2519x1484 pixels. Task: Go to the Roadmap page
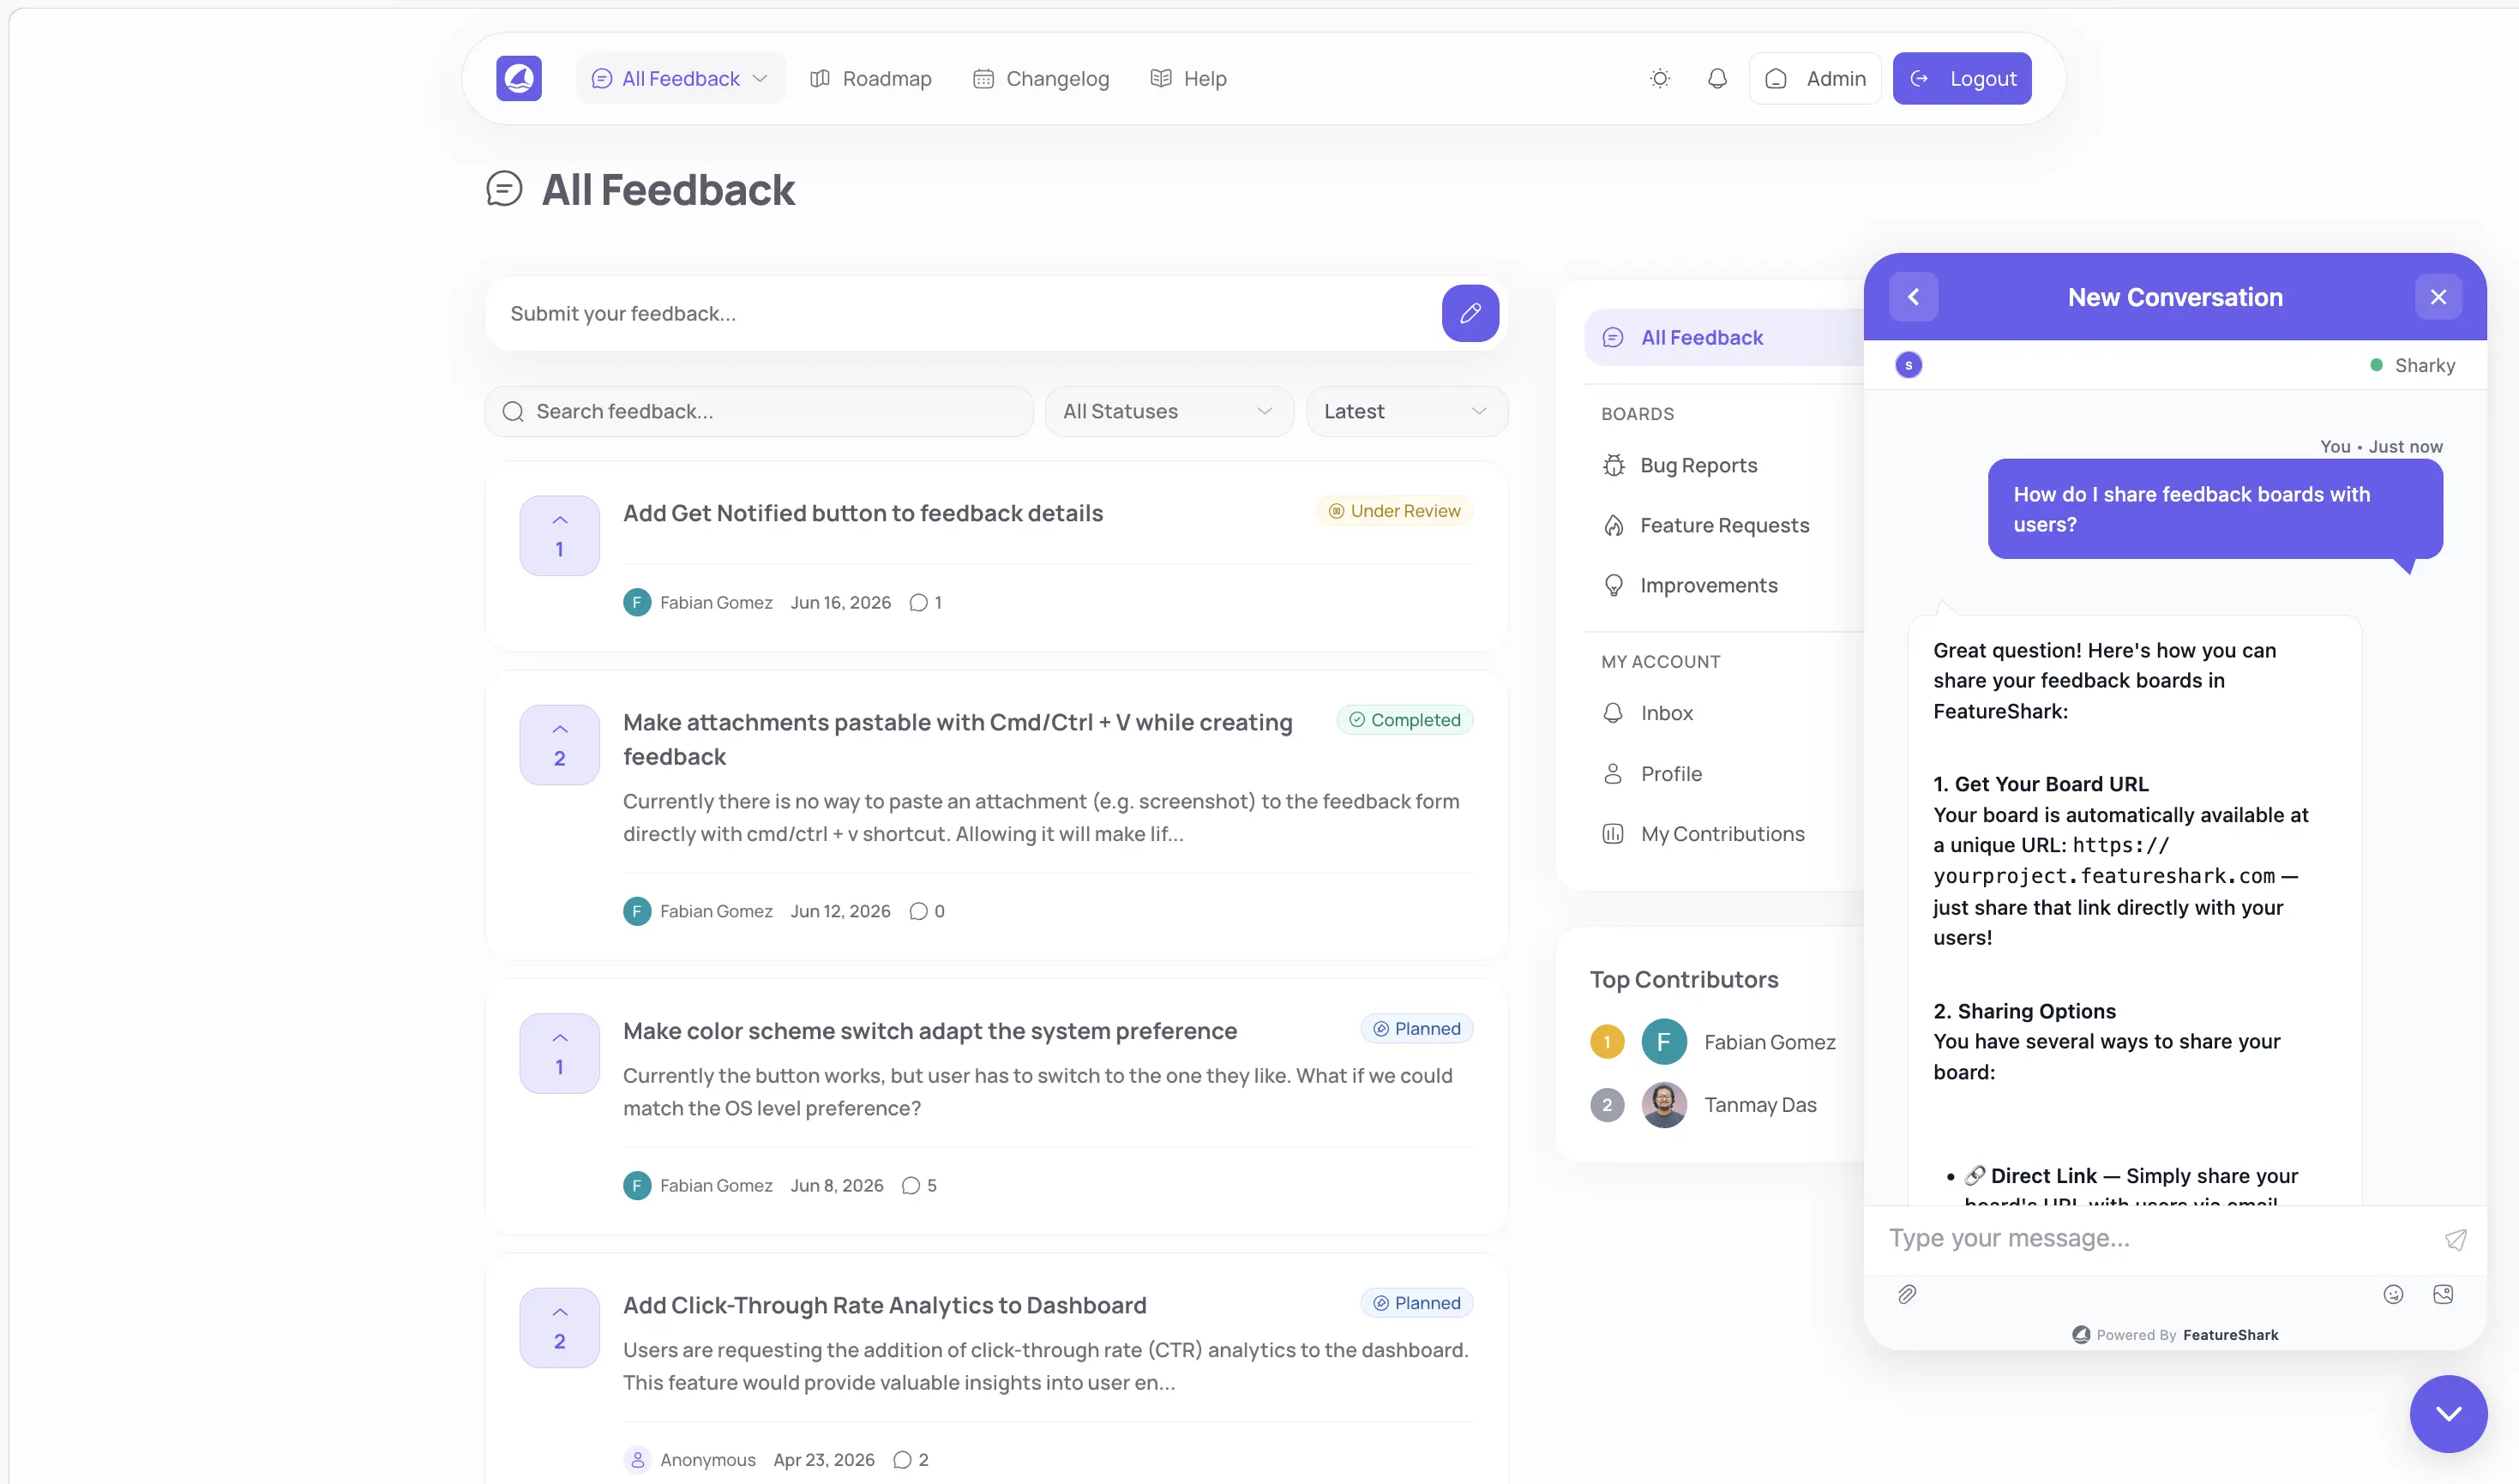pos(871,78)
